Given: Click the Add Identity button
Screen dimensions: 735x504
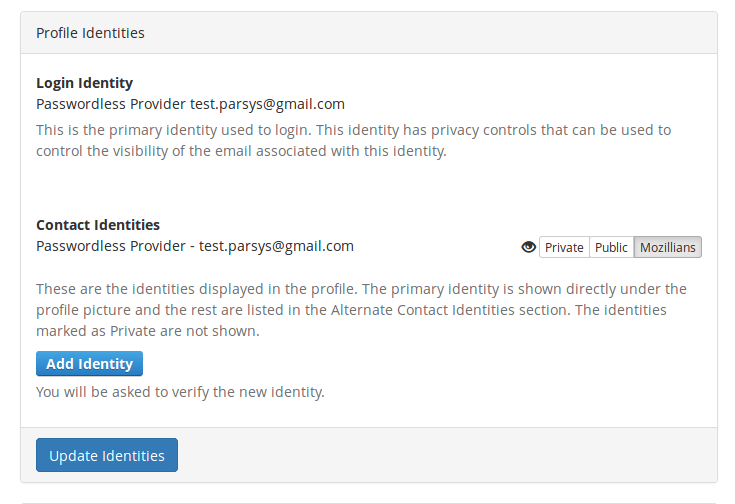Looking at the screenshot, I should coord(89,363).
